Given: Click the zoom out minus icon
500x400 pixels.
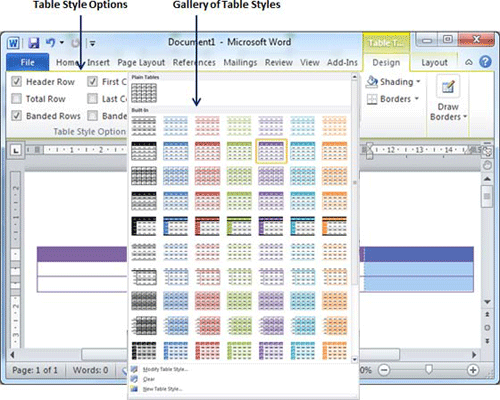Looking at the screenshot, I should click(x=384, y=370).
